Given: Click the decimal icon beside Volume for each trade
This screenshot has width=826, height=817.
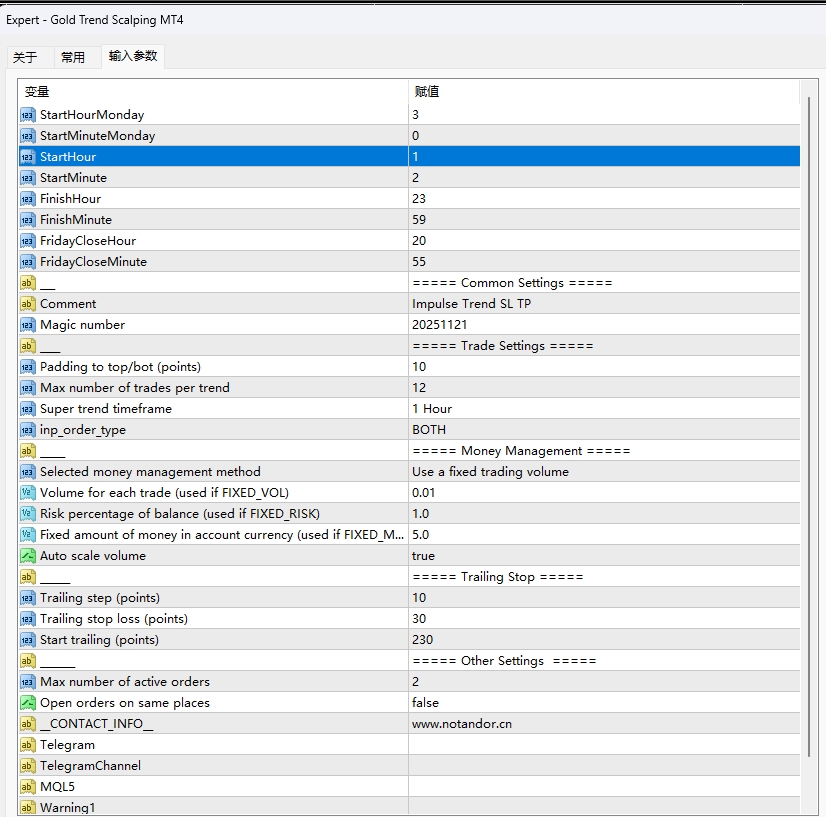Looking at the screenshot, I should pyautogui.click(x=27, y=493).
